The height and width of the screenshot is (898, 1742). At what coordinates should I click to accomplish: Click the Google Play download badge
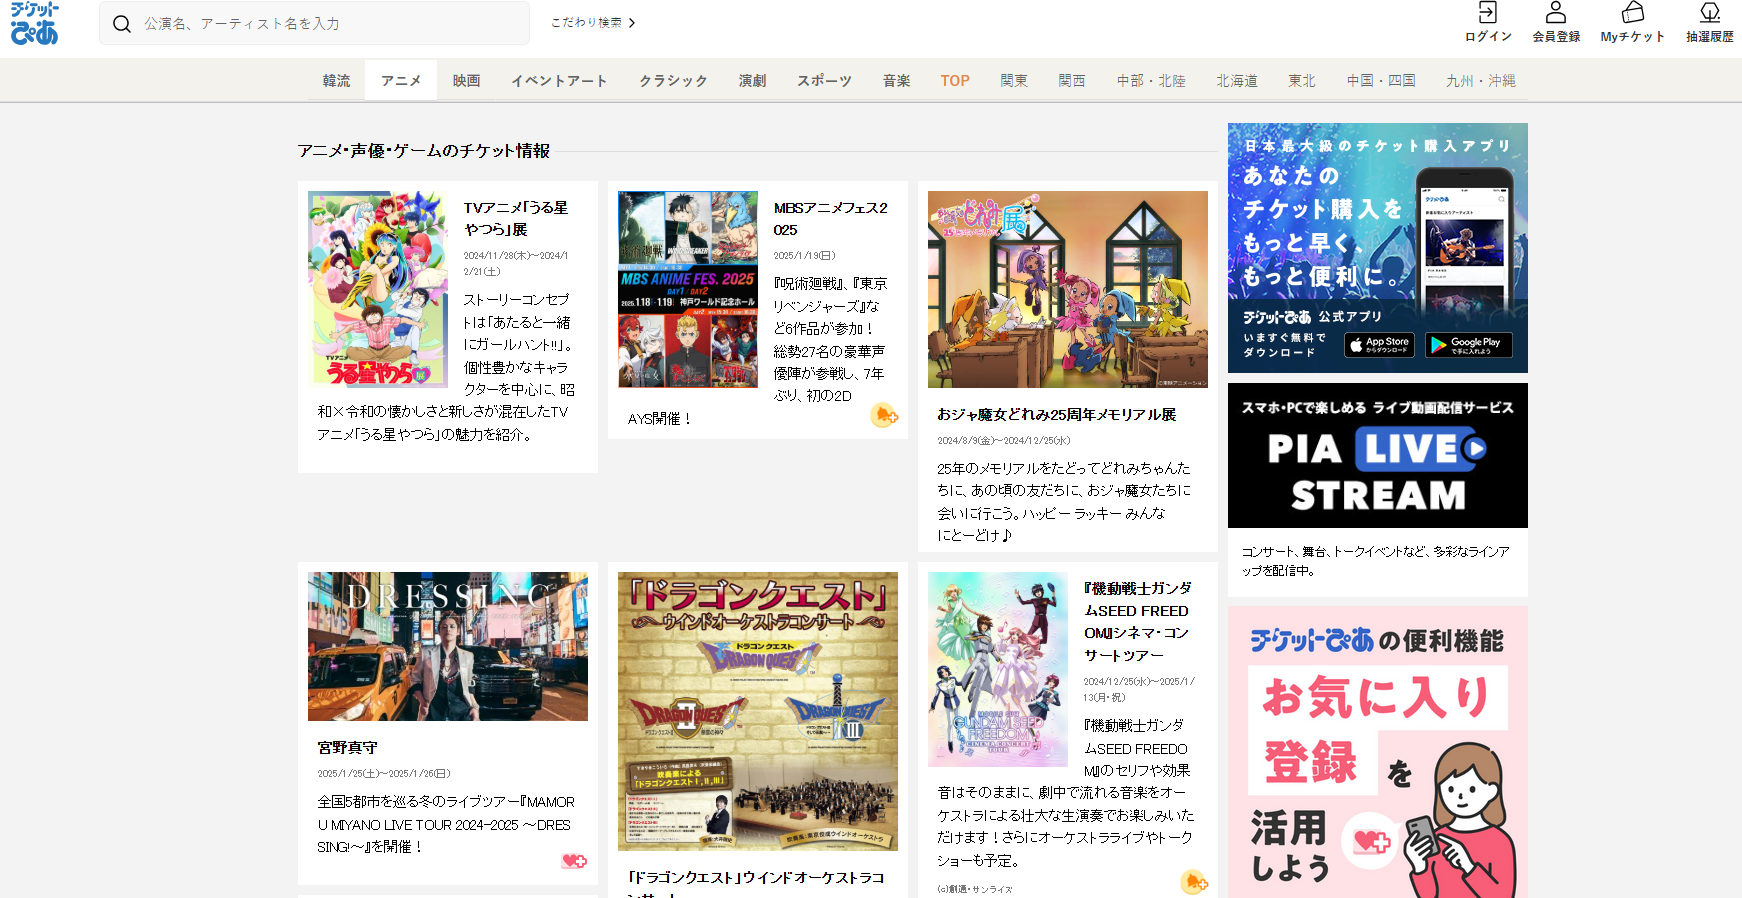tap(1469, 345)
